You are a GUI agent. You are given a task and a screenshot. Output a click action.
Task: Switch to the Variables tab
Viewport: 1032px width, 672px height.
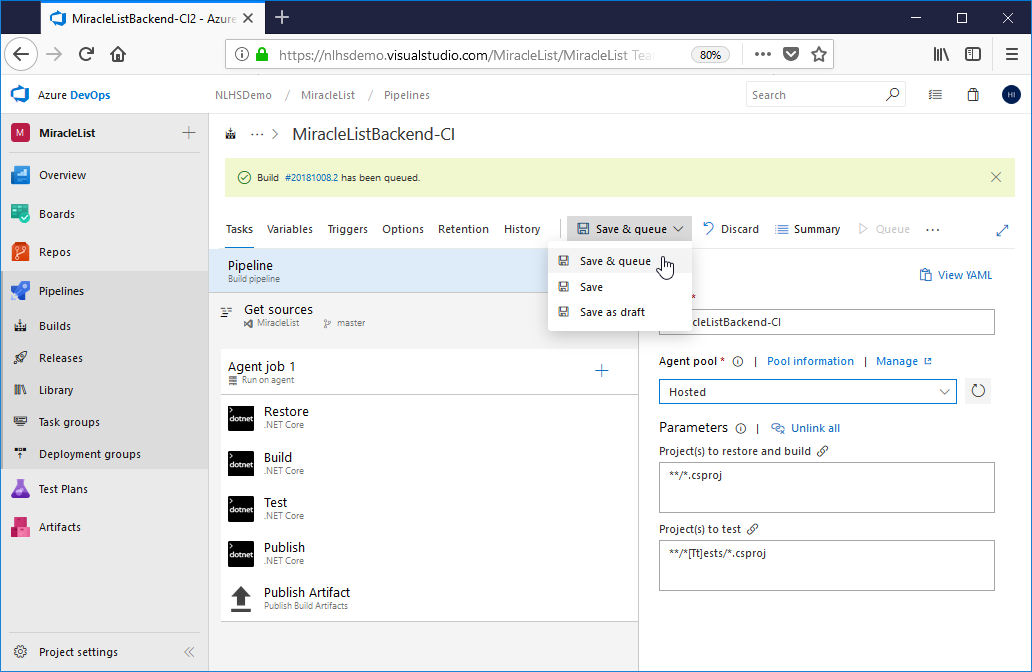point(290,229)
